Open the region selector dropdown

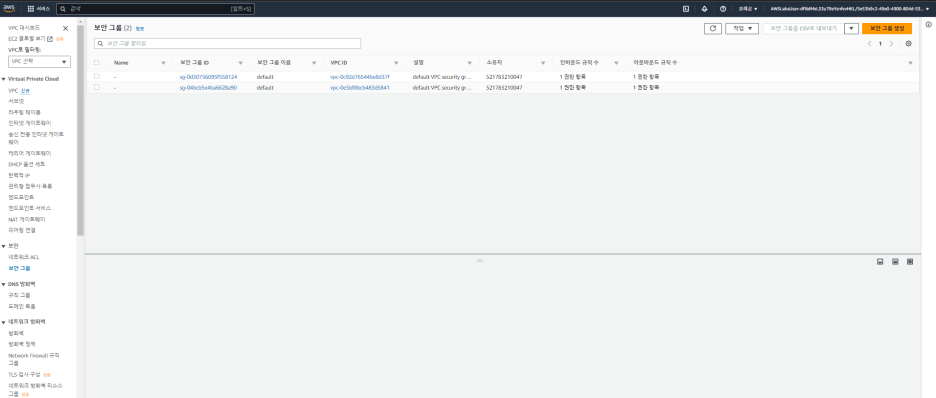(x=747, y=9)
